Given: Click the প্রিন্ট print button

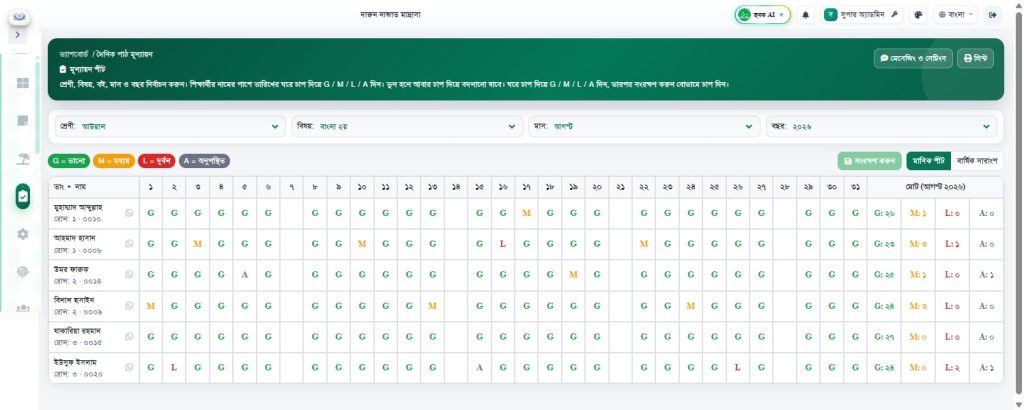Looking at the screenshot, I should [975, 58].
